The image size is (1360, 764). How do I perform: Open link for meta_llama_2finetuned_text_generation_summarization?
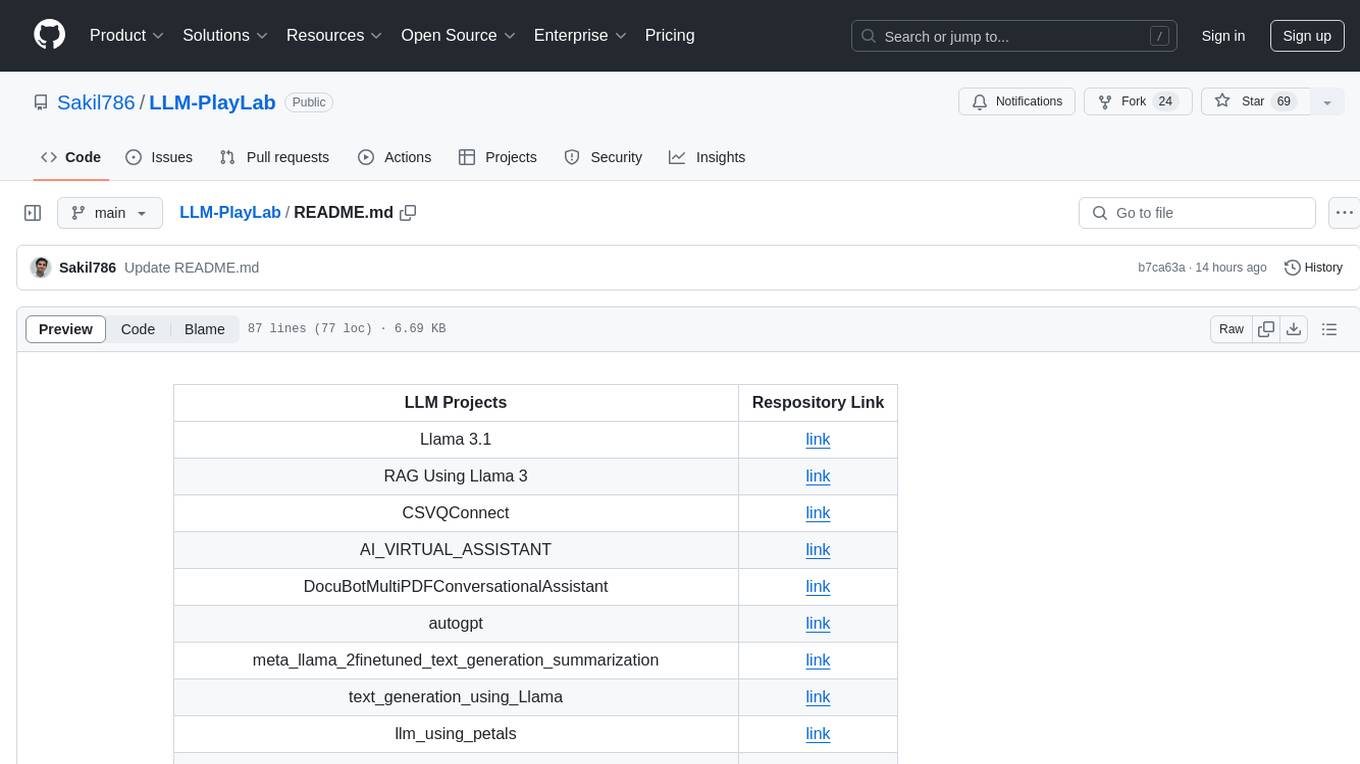pyautogui.click(x=818, y=660)
